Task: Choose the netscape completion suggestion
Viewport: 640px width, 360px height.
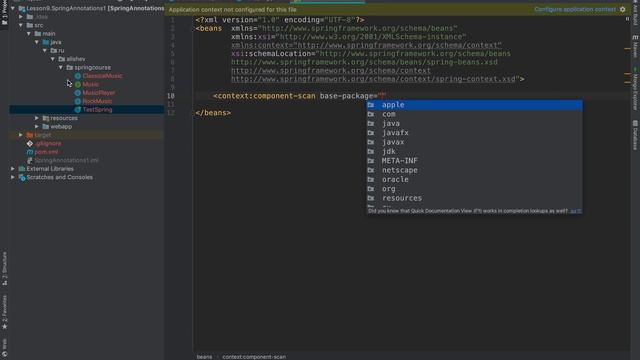Action: pos(474,170)
